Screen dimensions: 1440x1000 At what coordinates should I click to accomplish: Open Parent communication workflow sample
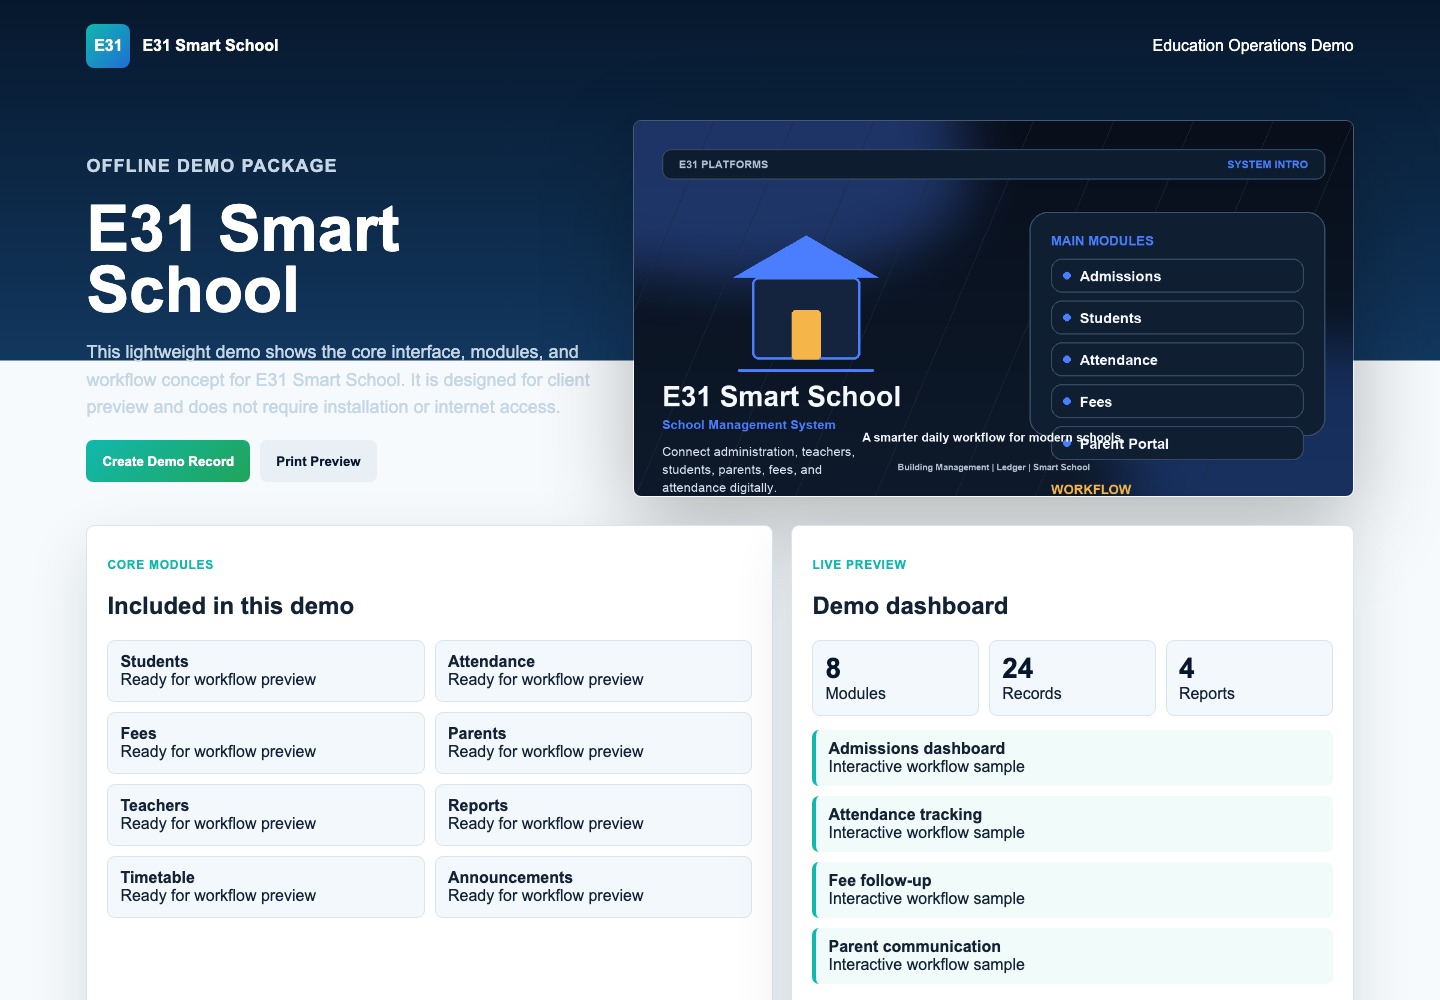point(1072,956)
